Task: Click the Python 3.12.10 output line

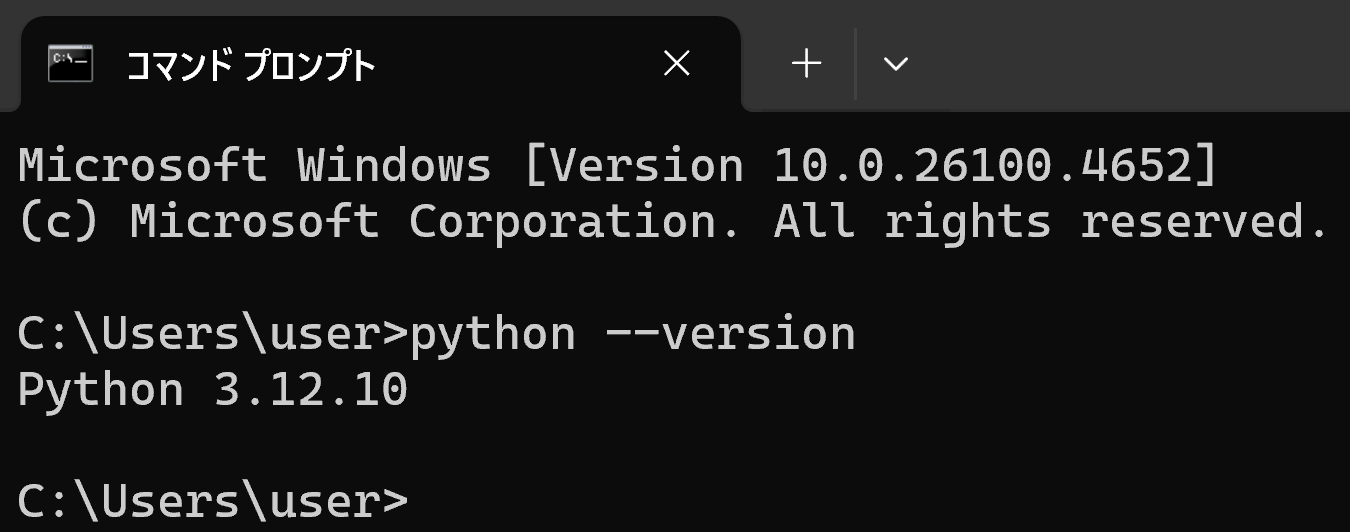Action: tap(213, 389)
